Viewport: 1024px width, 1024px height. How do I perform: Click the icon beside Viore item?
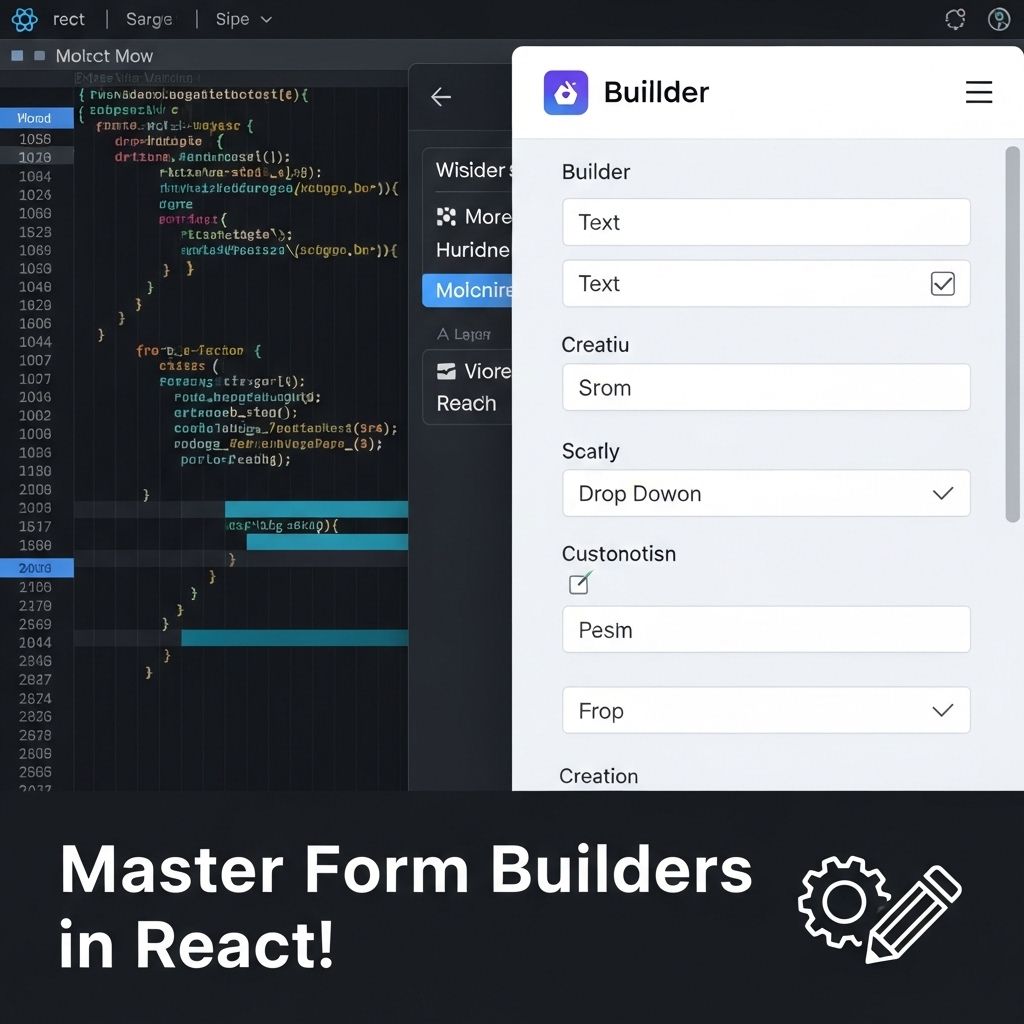[446, 371]
